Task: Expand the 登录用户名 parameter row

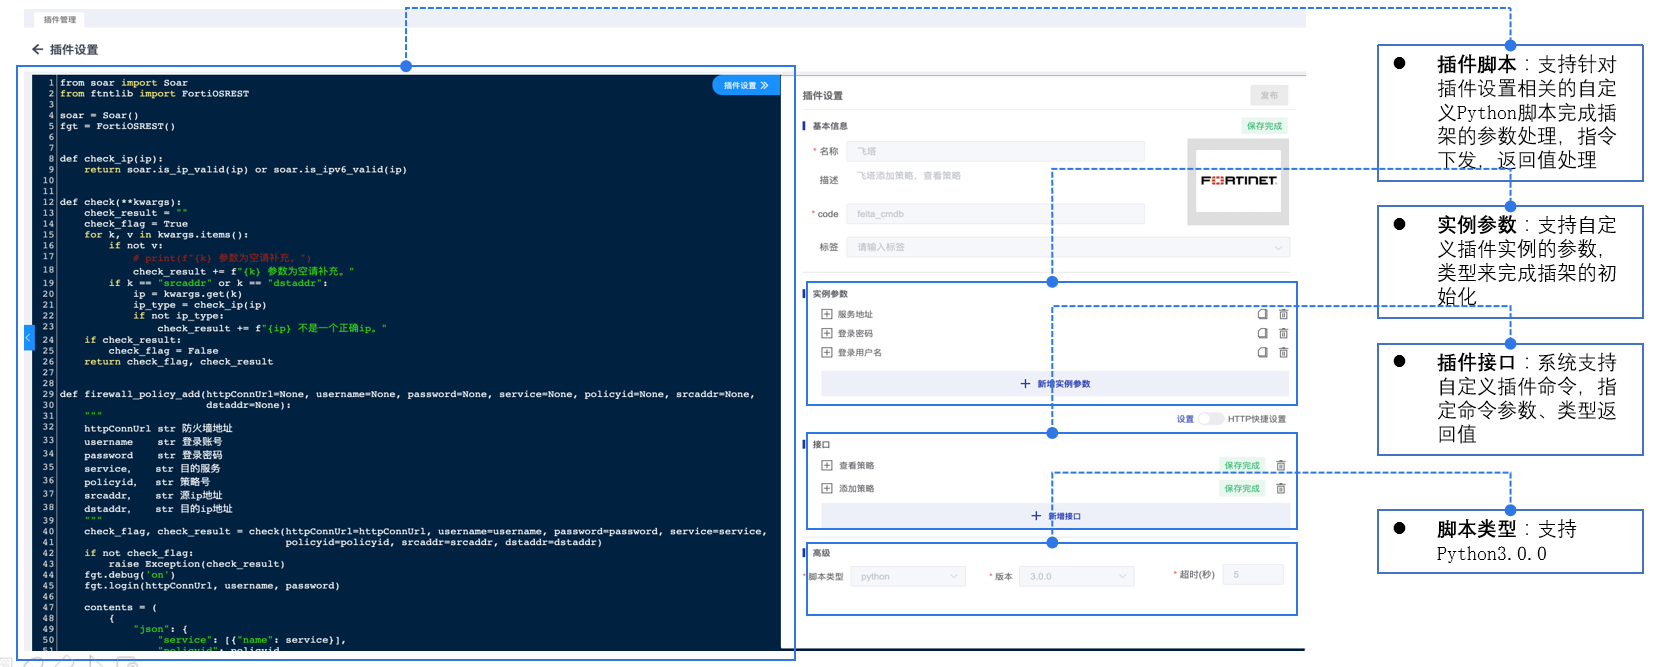Action: [x=827, y=352]
